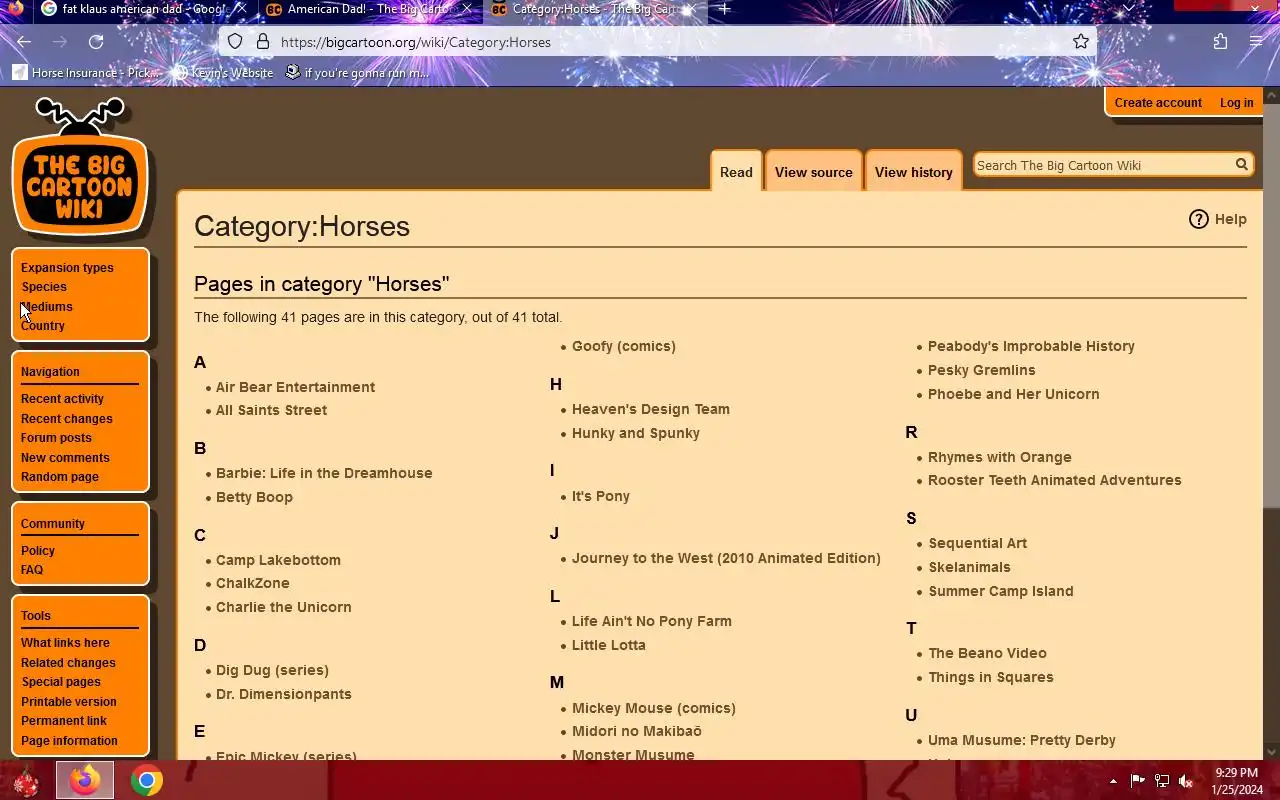Click the wiki search magnifier icon

(1241, 165)
